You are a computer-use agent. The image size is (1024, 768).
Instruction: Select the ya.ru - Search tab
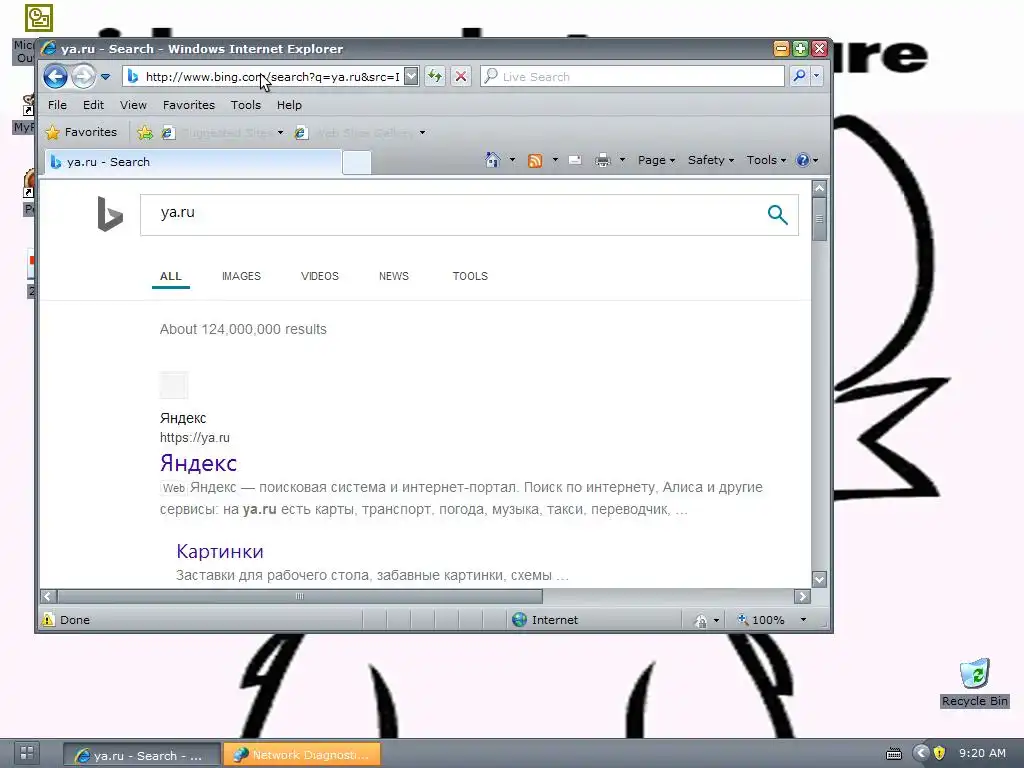coord(193,162)
